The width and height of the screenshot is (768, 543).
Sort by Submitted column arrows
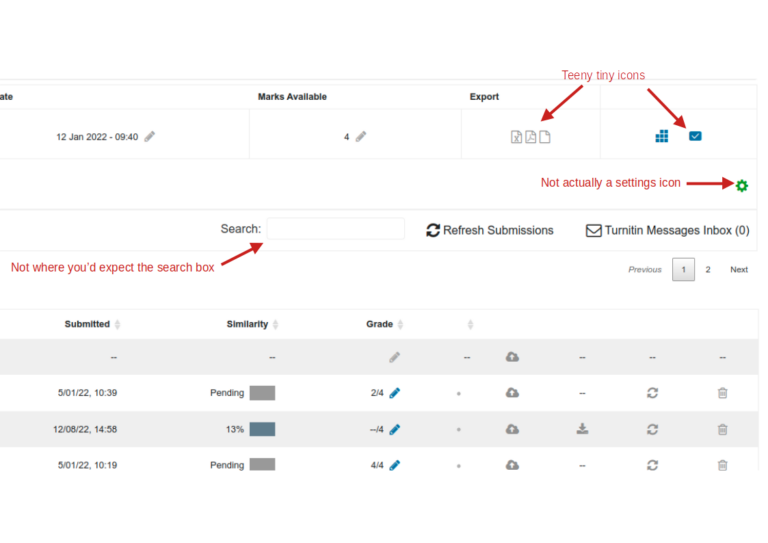(x=118, y=324)
